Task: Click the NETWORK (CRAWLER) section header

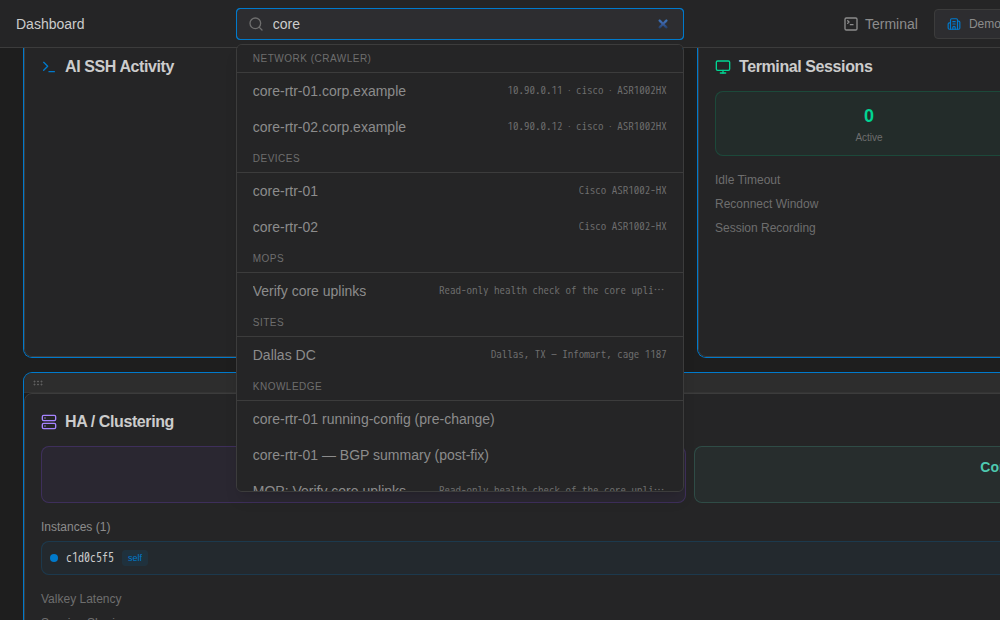Action: click(x=312, y=58)
